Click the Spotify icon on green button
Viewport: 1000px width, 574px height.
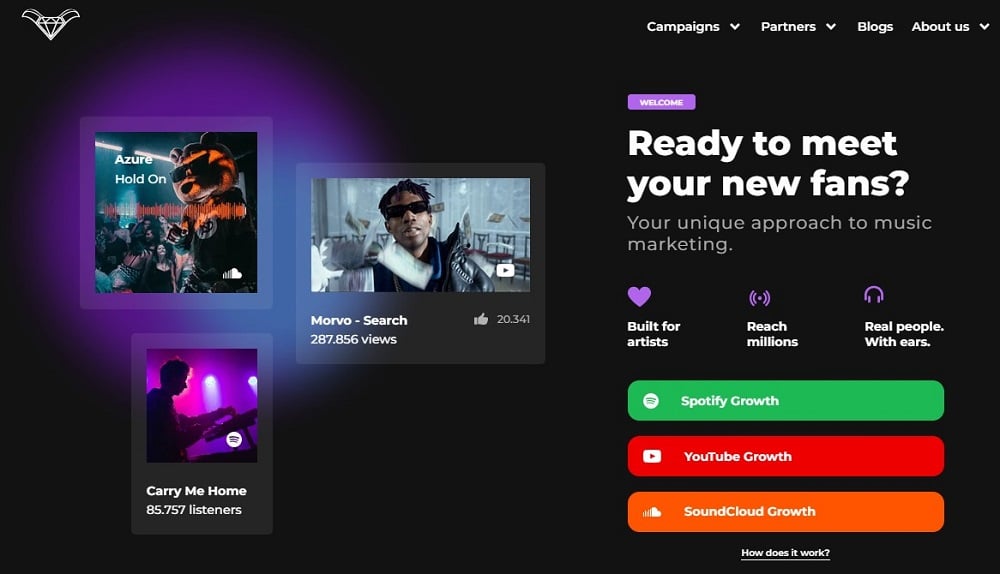coord(651,401)
